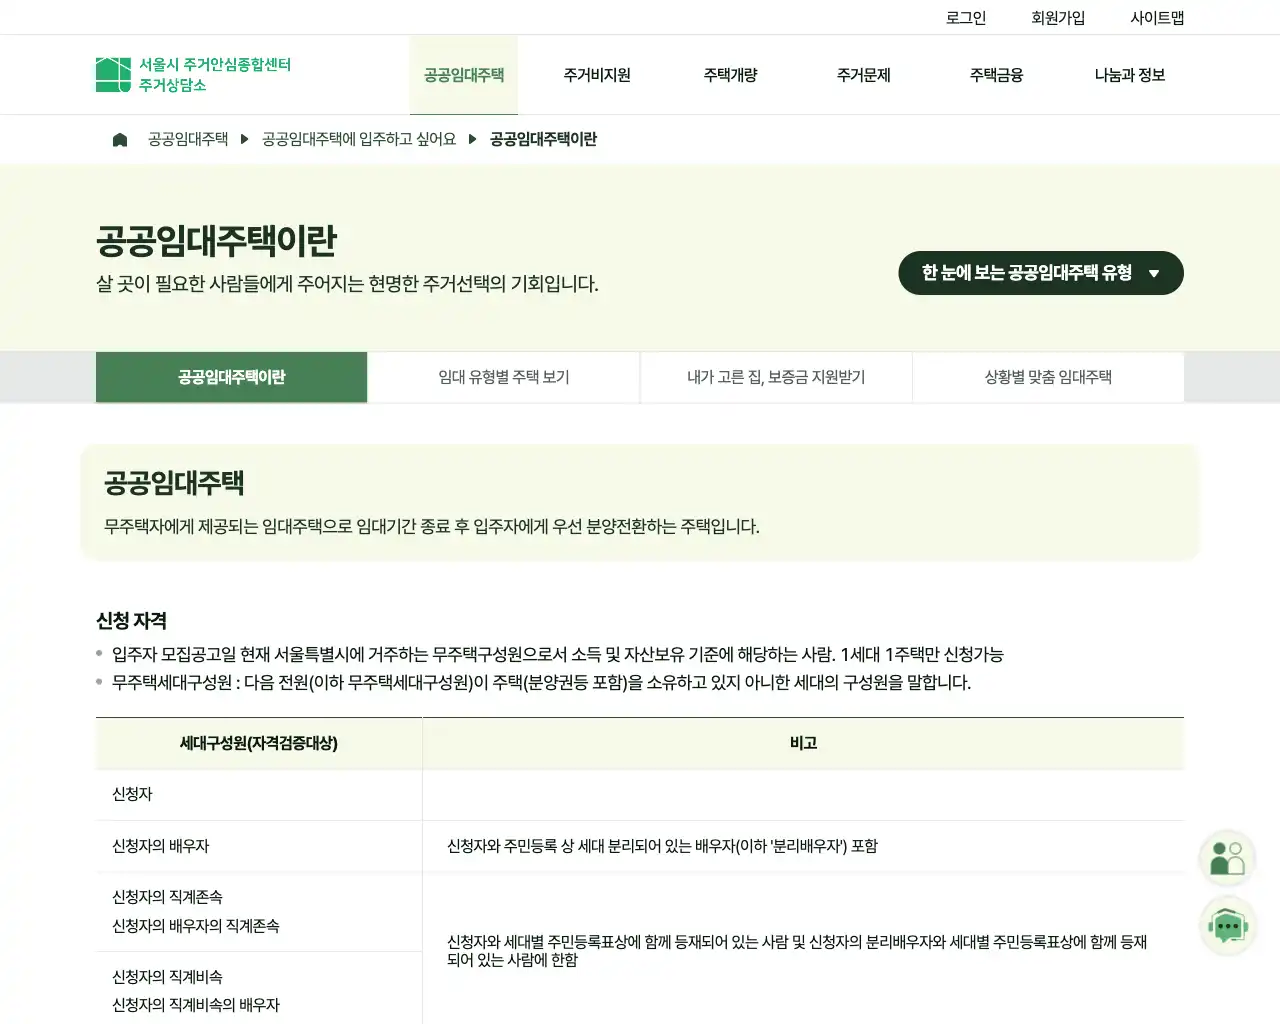The width and height of the screenshot is (1280, 1024).
Task: Click the 로그인 link
Action: [x=965, y=16]
